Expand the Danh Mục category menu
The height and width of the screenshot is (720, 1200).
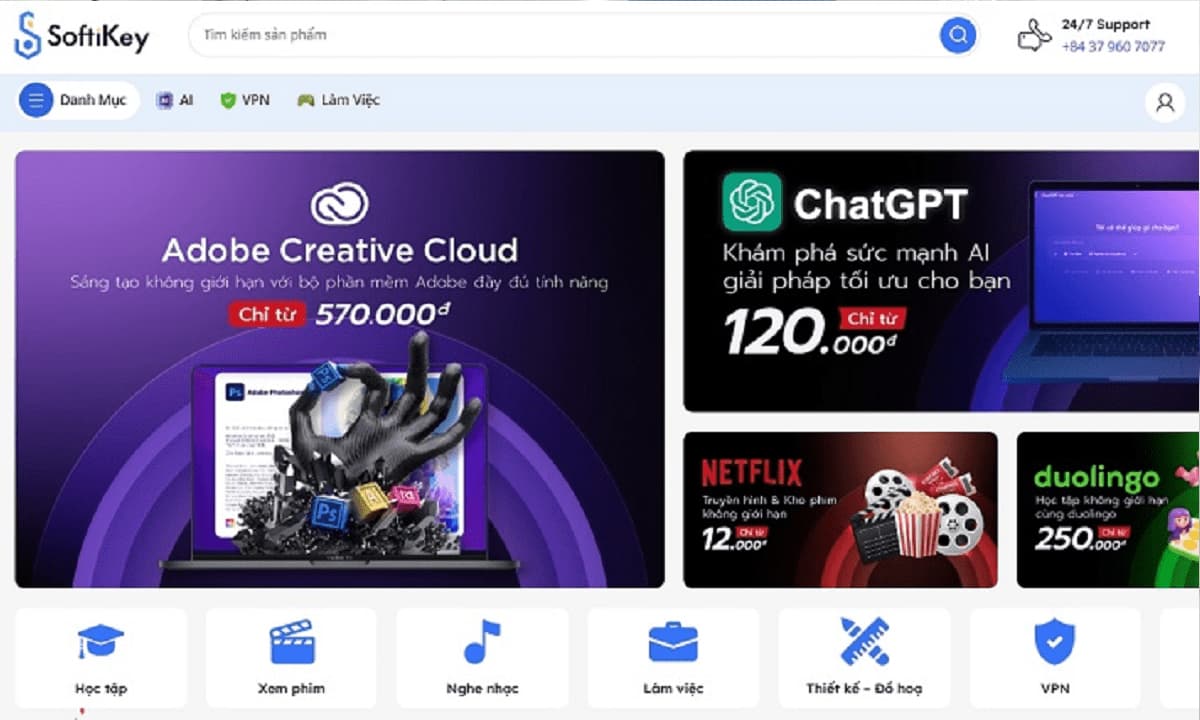78,100
